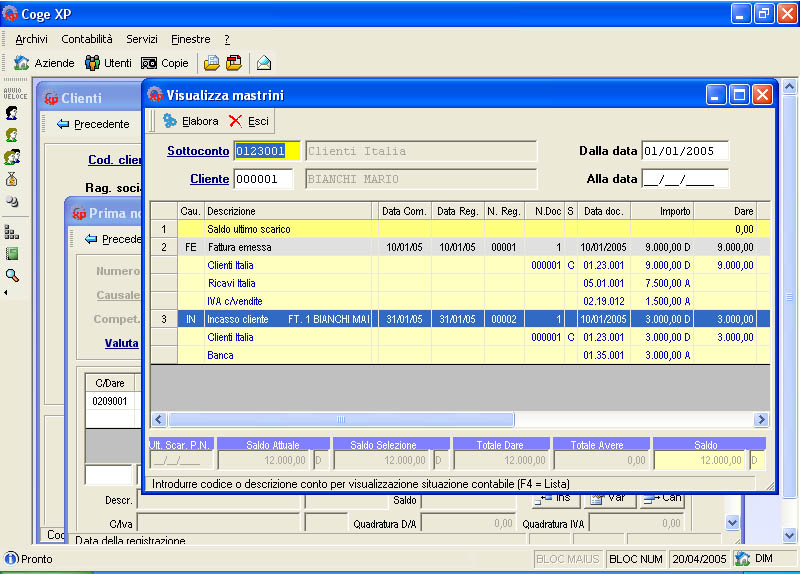This screenshot has width=800, height=574.
Task: Click the 01.35.001 account code cell
Action: click(604, 355)
